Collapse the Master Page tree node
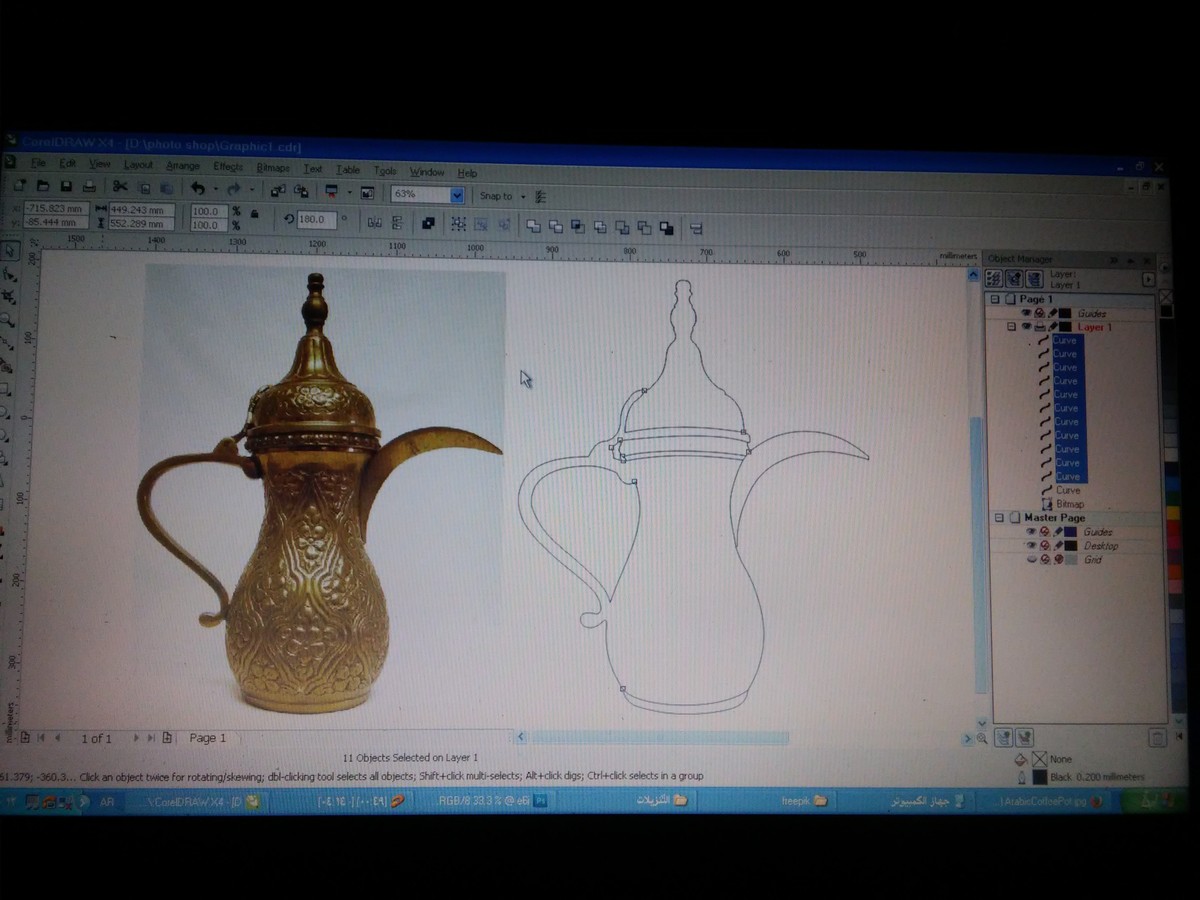This screenshot has width=1200, height=900. click(x=997, y=518)
